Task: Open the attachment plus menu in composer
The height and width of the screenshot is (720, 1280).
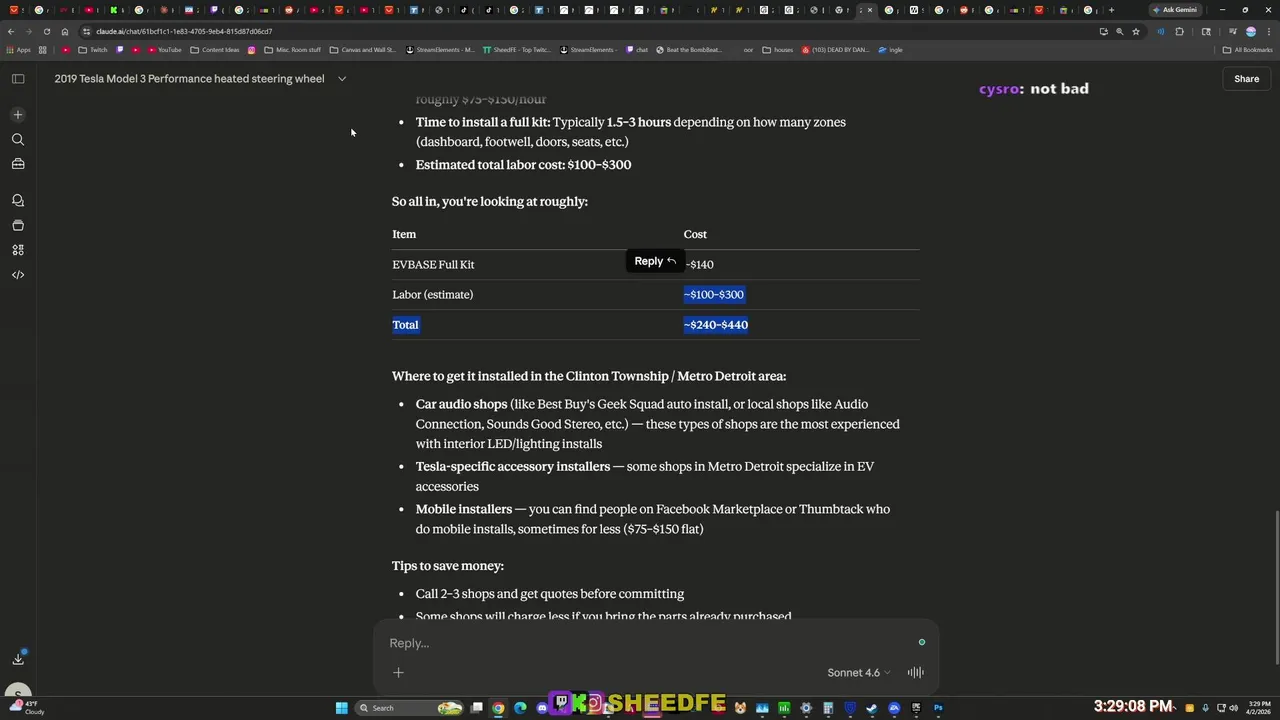Action: tap(398, 672)
